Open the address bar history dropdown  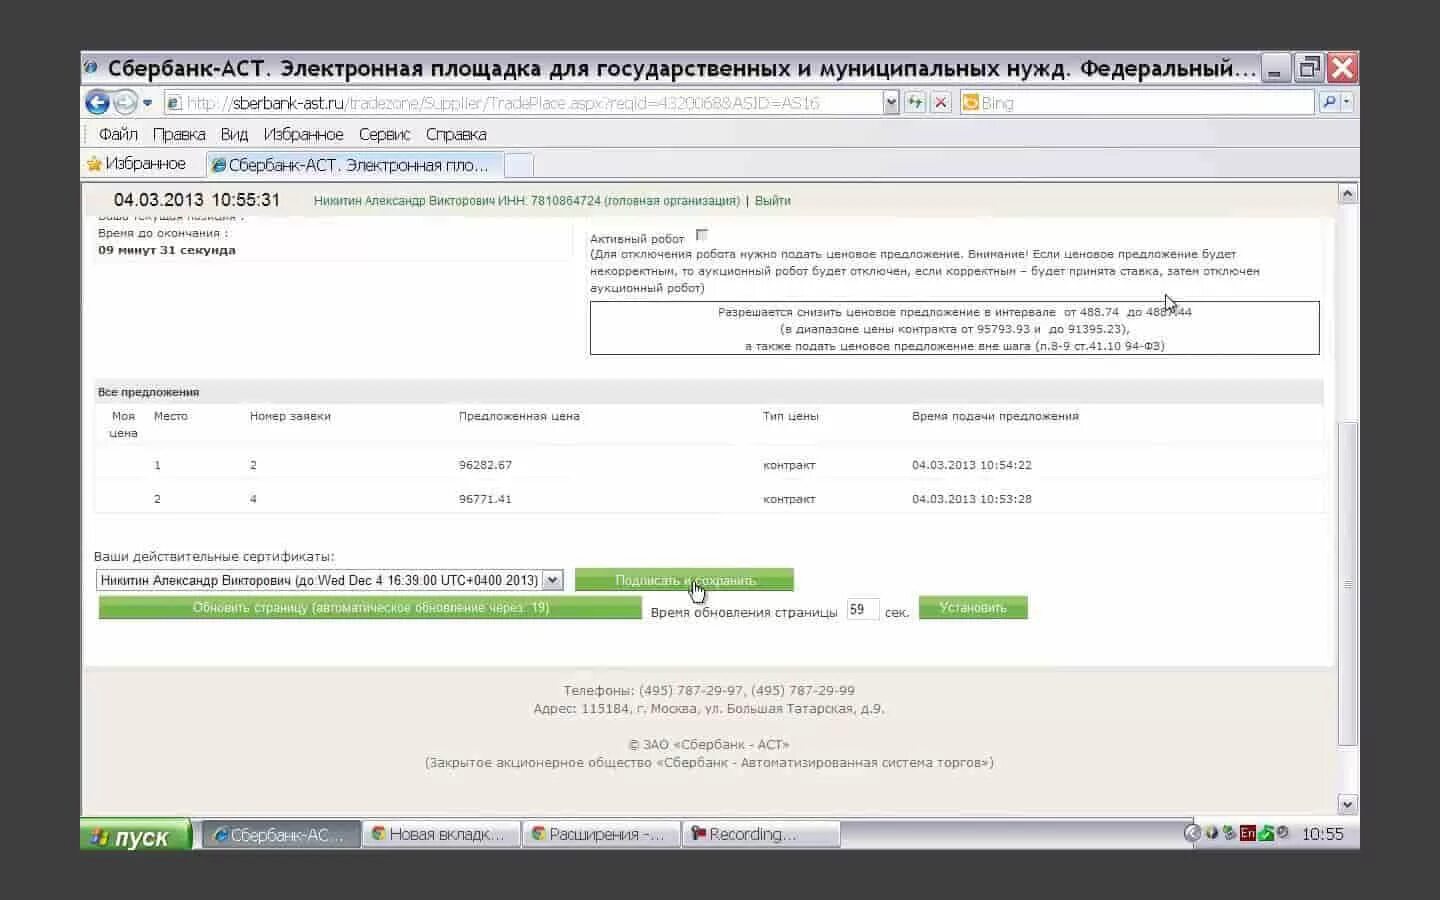pos(889,102)
